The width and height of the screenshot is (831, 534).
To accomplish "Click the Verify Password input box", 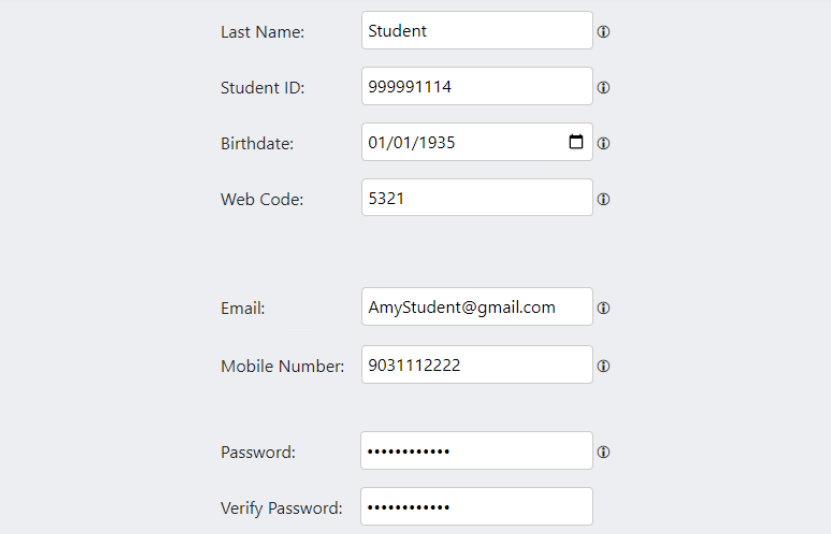I will point(476,507).
